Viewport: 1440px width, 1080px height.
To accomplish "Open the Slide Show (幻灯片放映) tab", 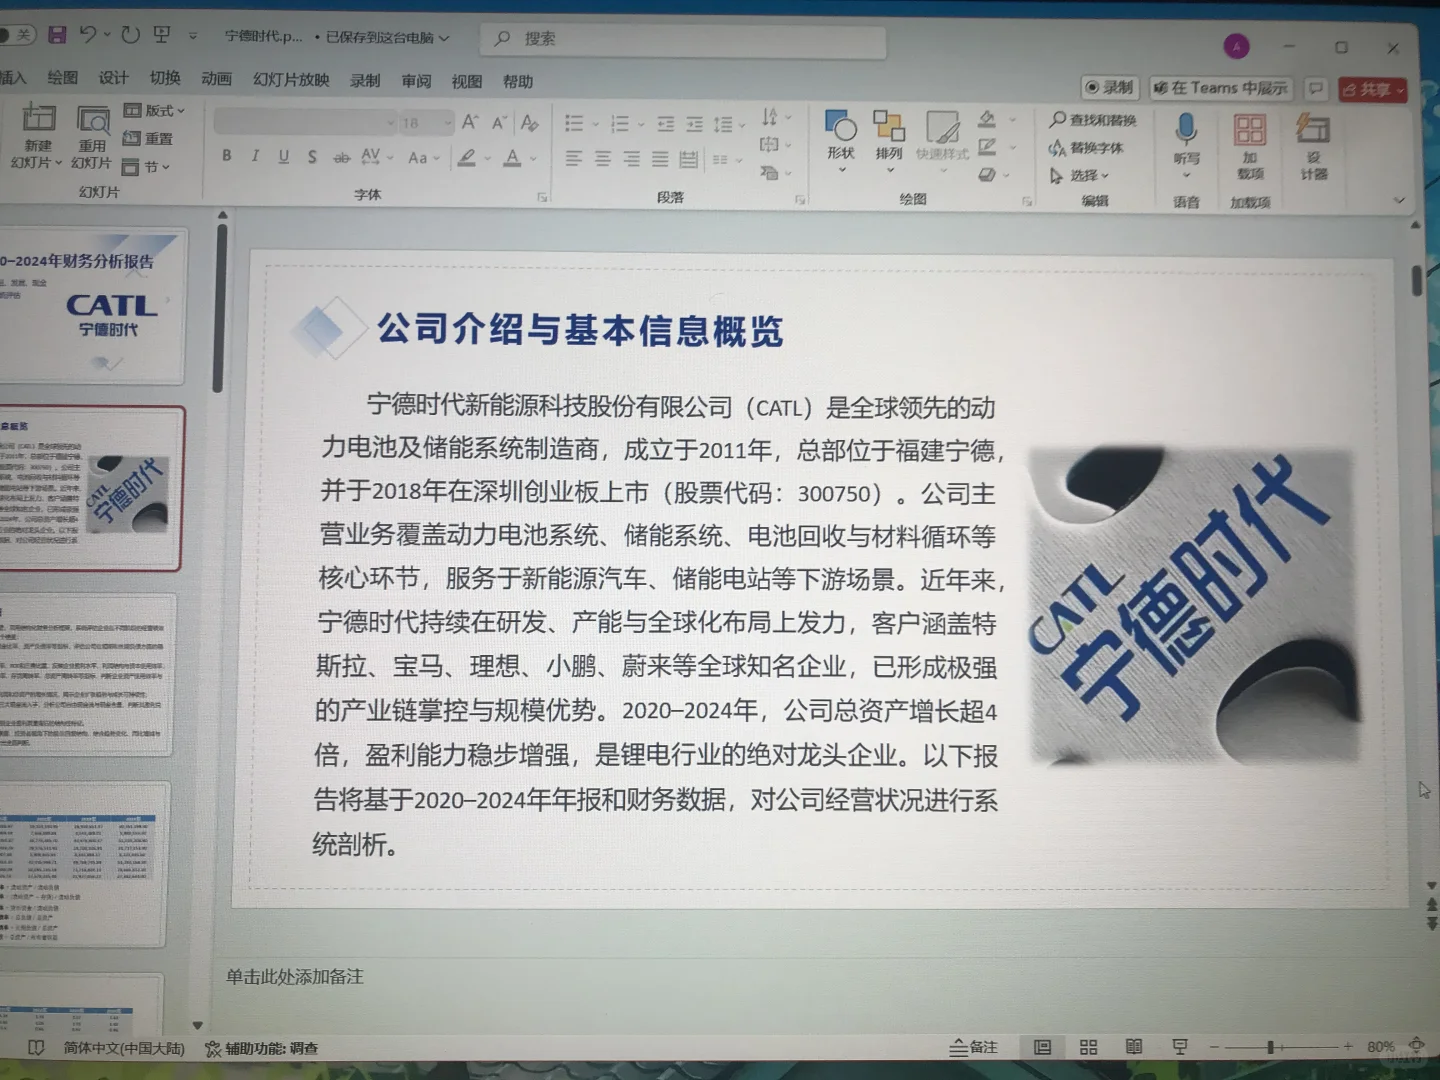I will tap(291, 80).
